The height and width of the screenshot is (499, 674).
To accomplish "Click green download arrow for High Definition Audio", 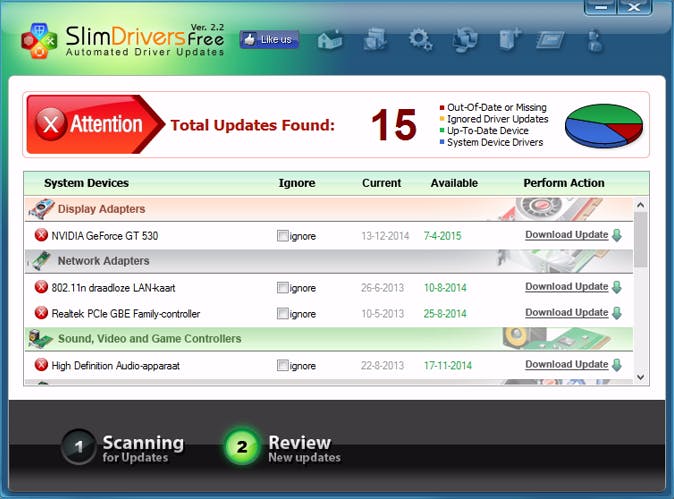I will (617, 365).
